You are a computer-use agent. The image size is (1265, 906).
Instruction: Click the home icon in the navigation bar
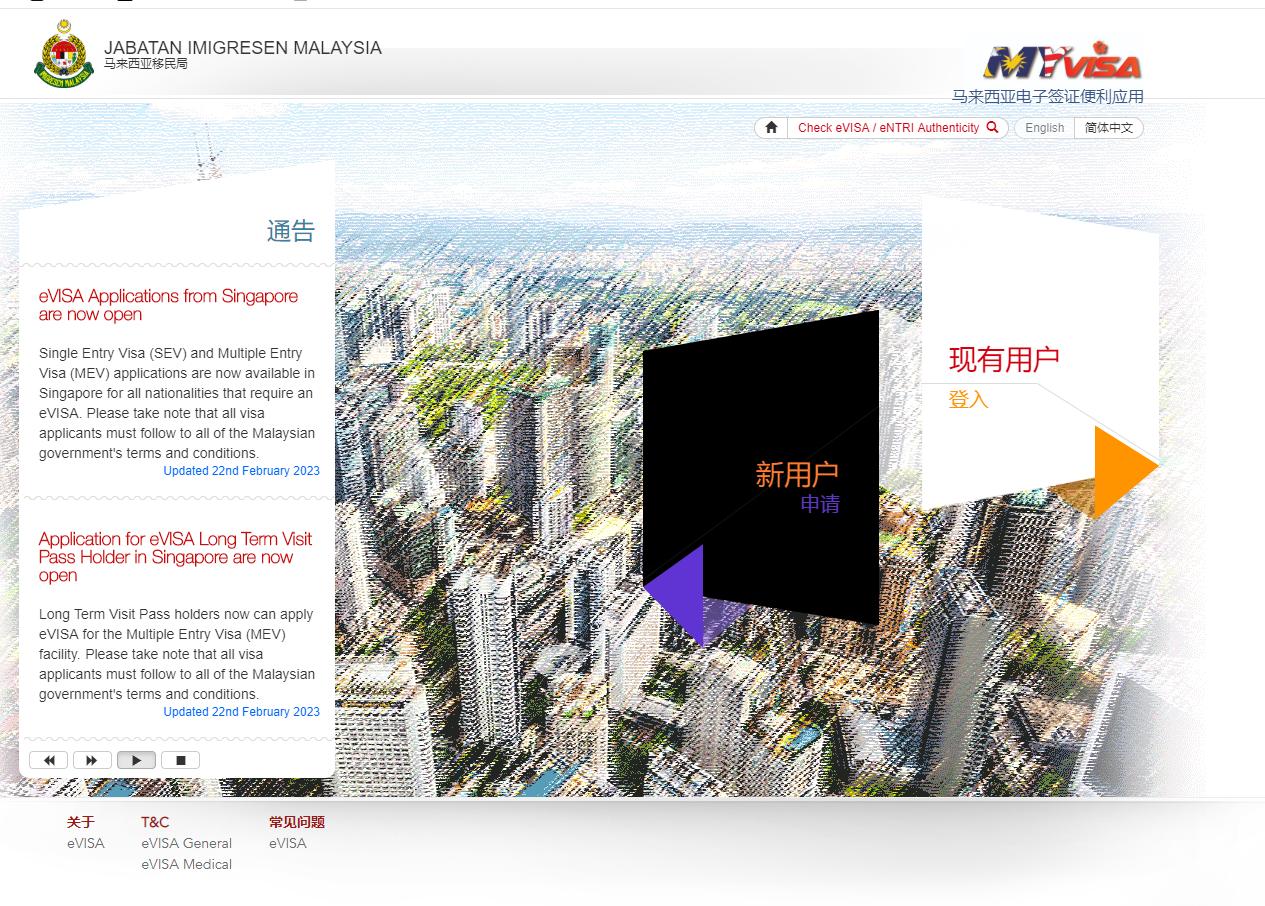pos(770,127)
